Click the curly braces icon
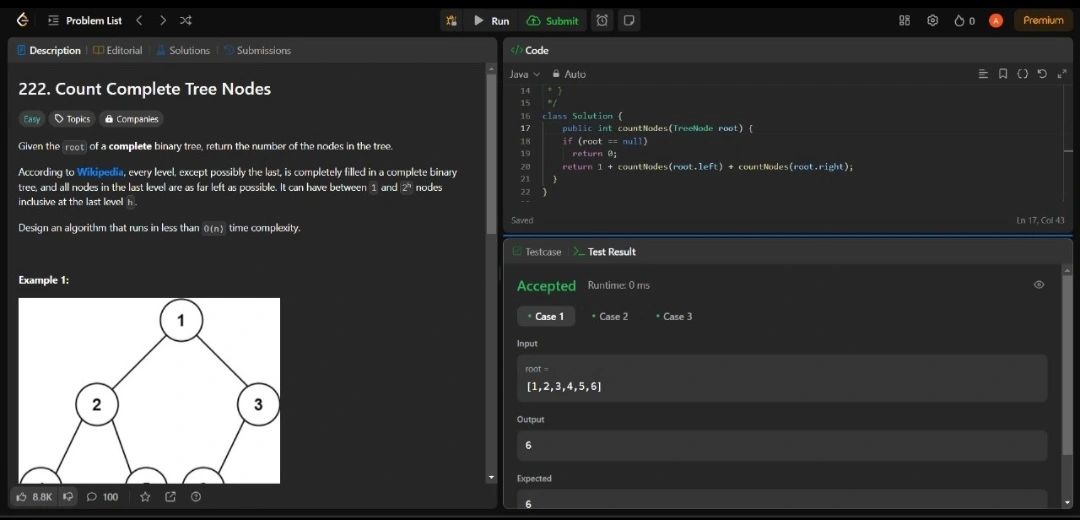Screen dimensions: 1080x520 tap(1022, 74)
